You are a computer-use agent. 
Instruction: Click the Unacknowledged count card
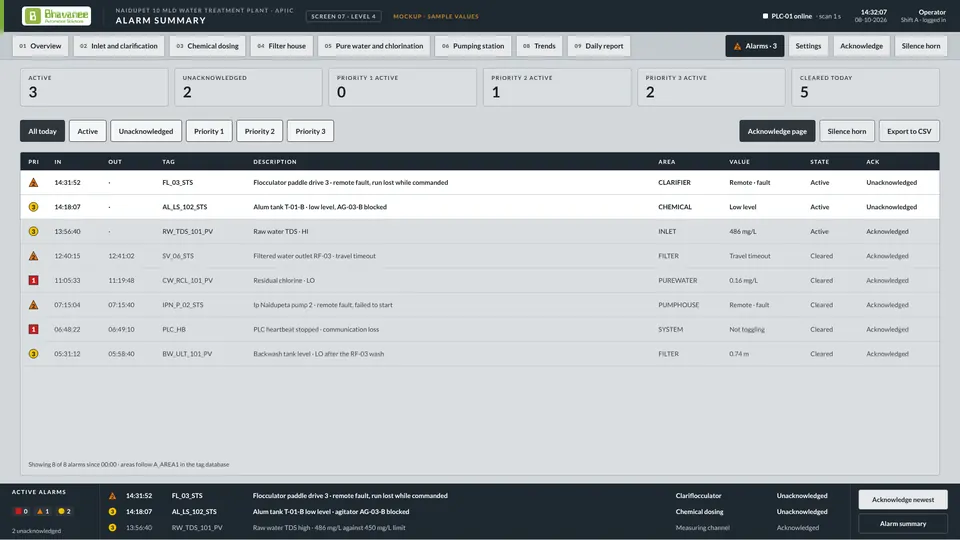point(249,87)
